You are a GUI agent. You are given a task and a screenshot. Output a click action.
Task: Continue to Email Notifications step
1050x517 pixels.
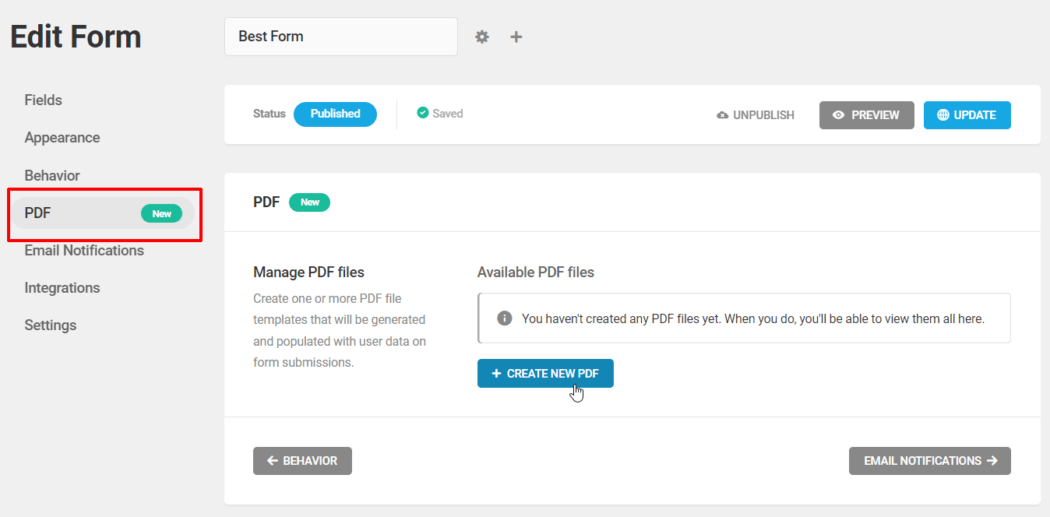tap(930, 461)
